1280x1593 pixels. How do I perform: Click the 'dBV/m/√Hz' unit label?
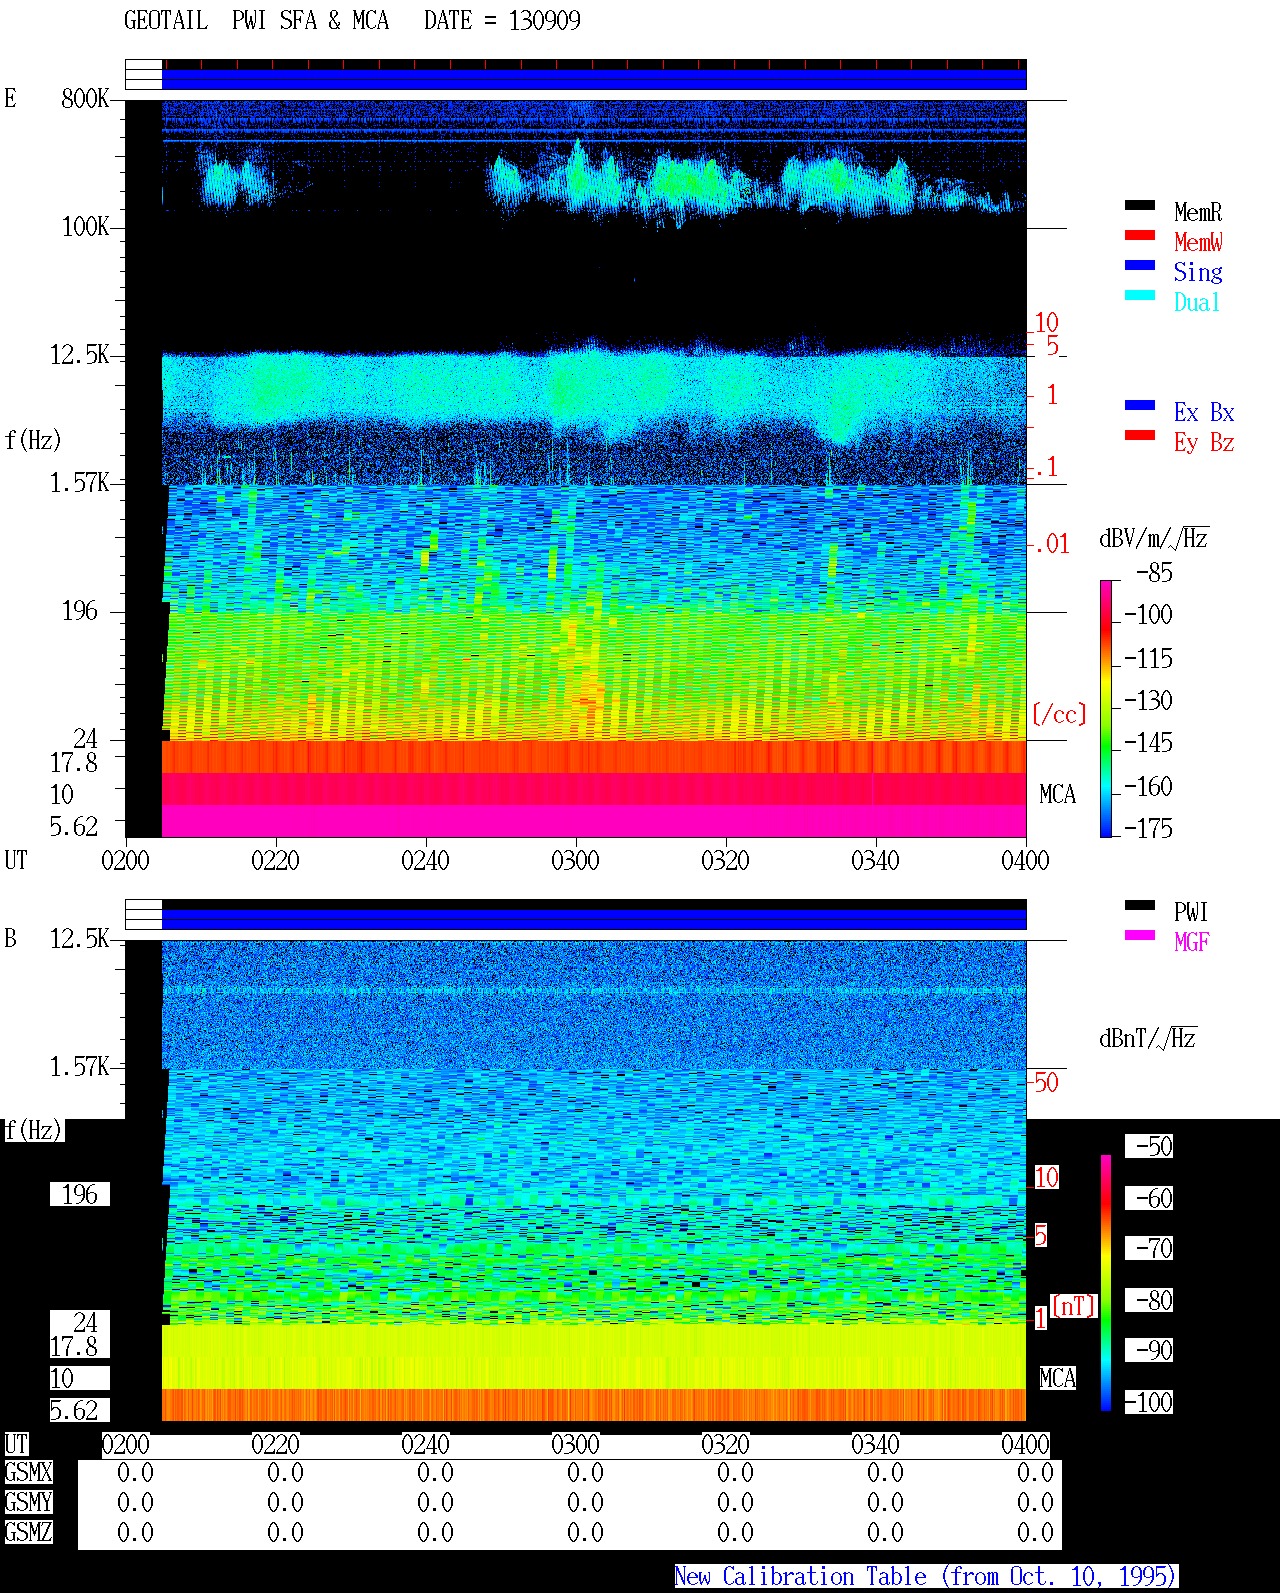[x=1154, y=538]
